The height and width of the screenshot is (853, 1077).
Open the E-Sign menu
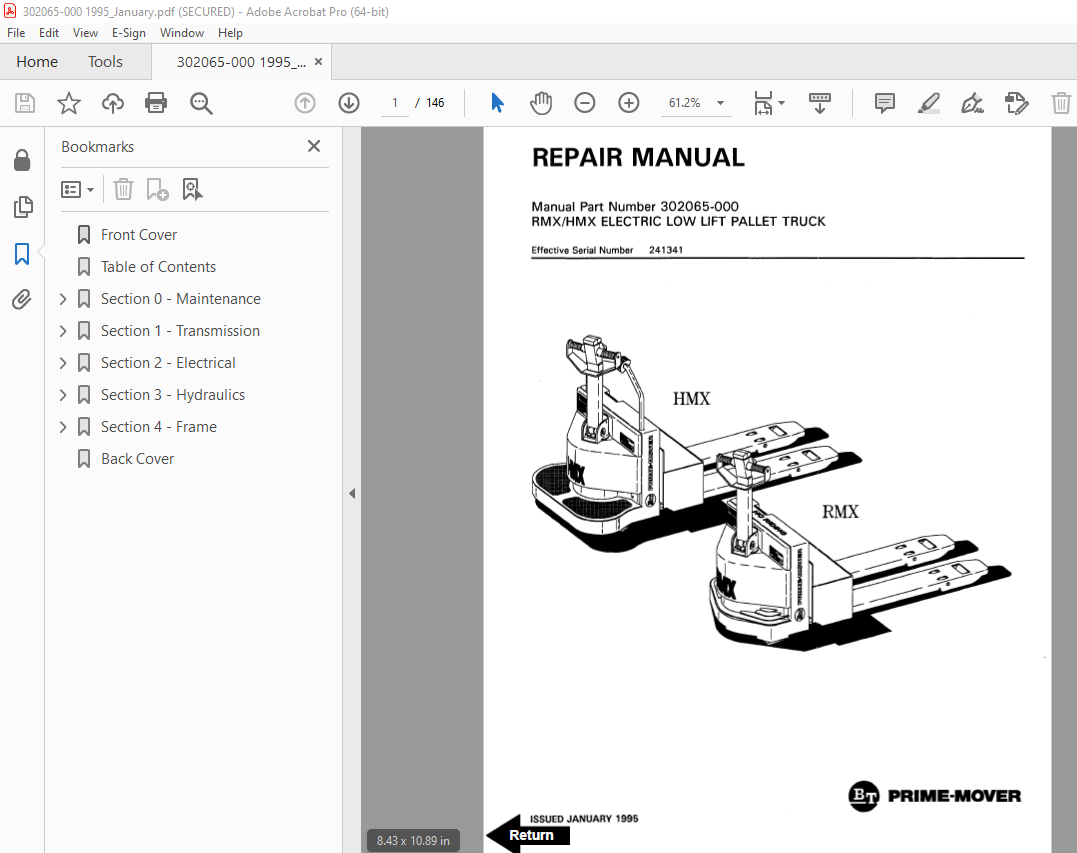128,32
